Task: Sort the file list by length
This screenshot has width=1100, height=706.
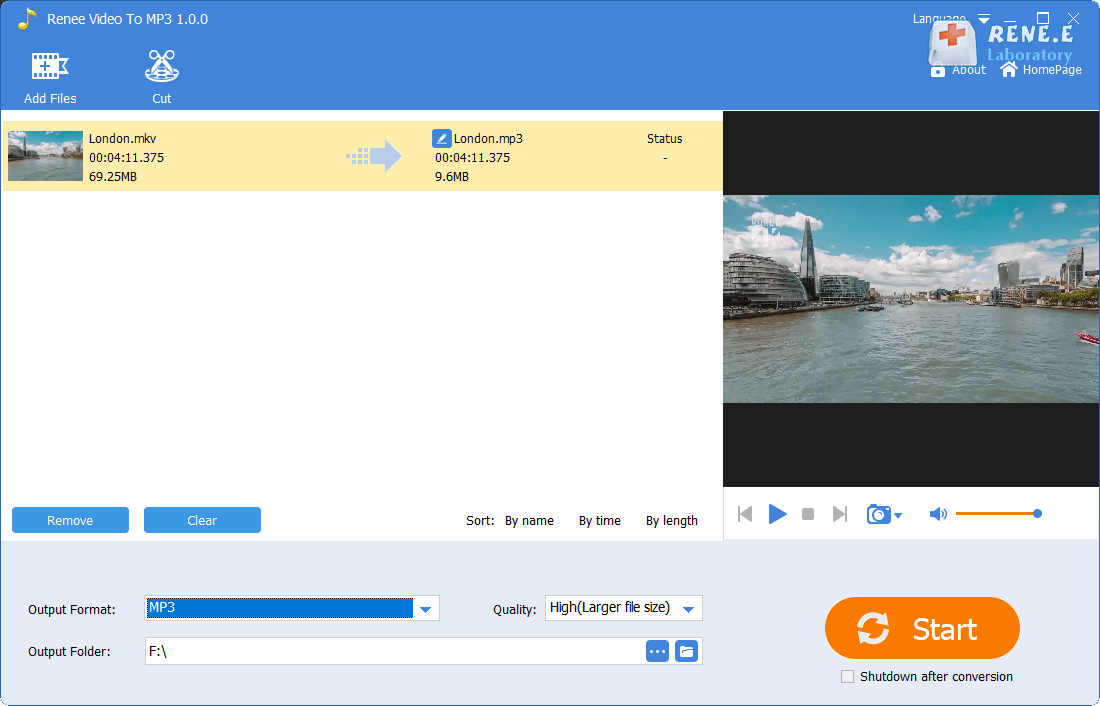Action: pos(671,521)
